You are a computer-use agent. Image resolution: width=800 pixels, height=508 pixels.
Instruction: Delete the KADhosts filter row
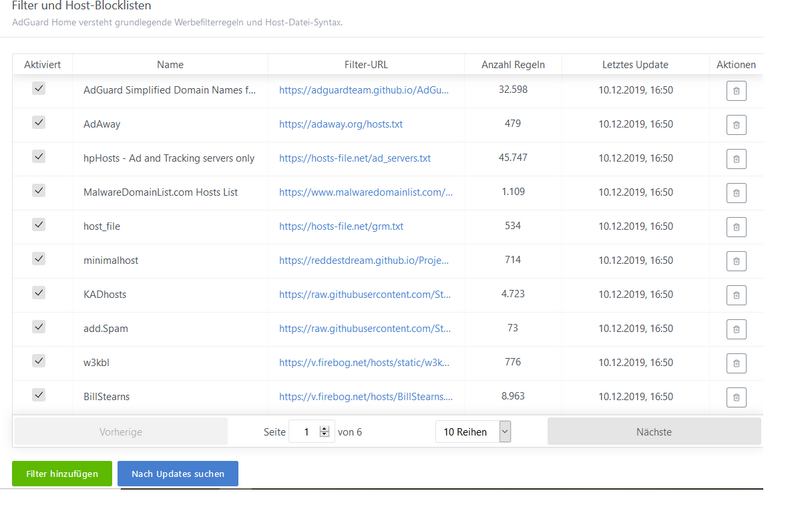(736, 295)
